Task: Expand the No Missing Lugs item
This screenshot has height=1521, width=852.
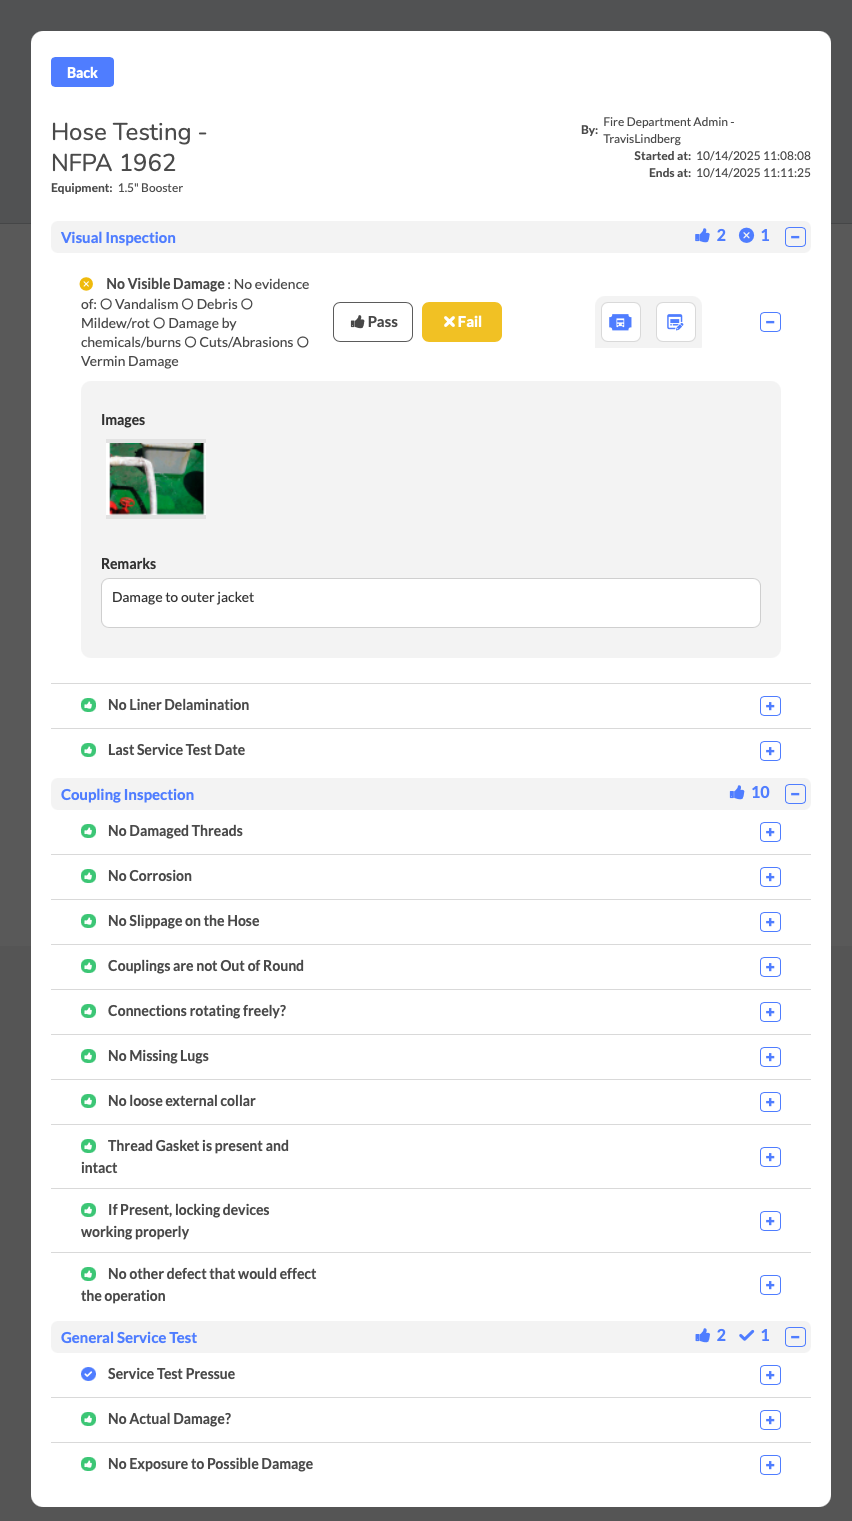Action: 770,1057
